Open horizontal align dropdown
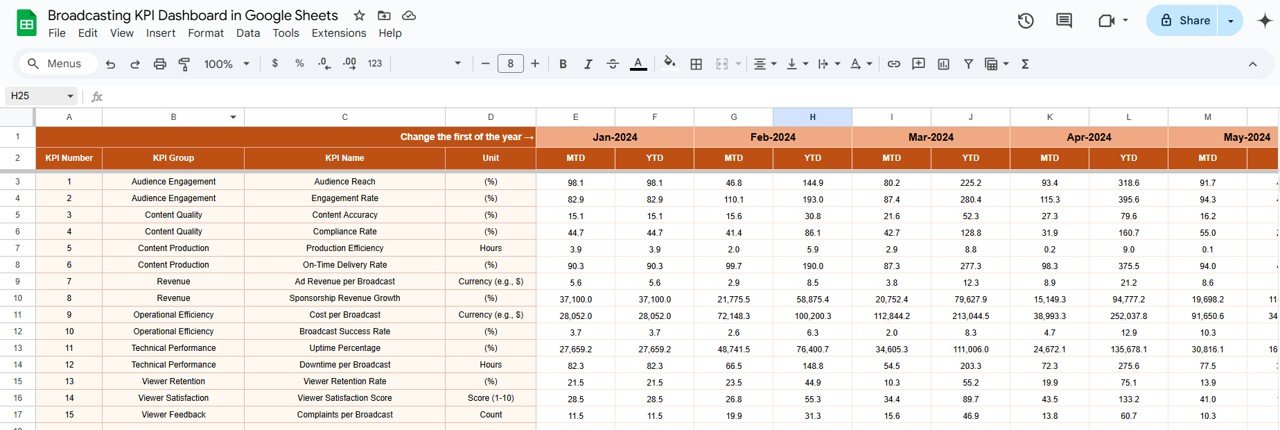Viewport: 1280px width, 430px height. point(765,64)
